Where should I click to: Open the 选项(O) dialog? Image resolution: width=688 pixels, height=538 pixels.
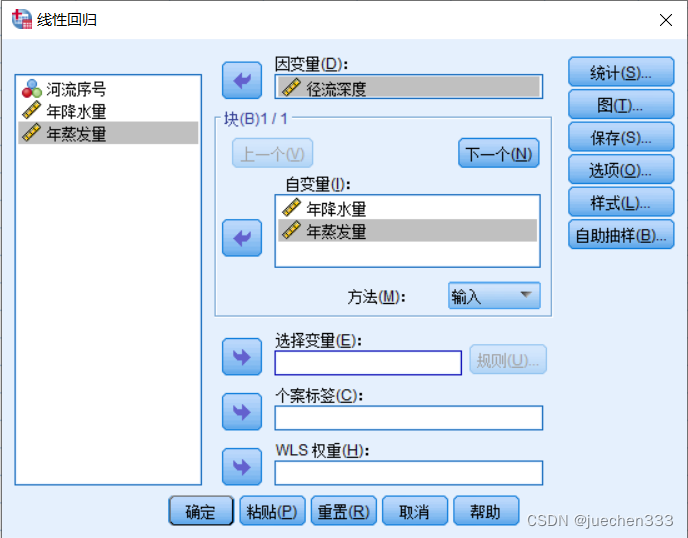click(x=621, y=169)
